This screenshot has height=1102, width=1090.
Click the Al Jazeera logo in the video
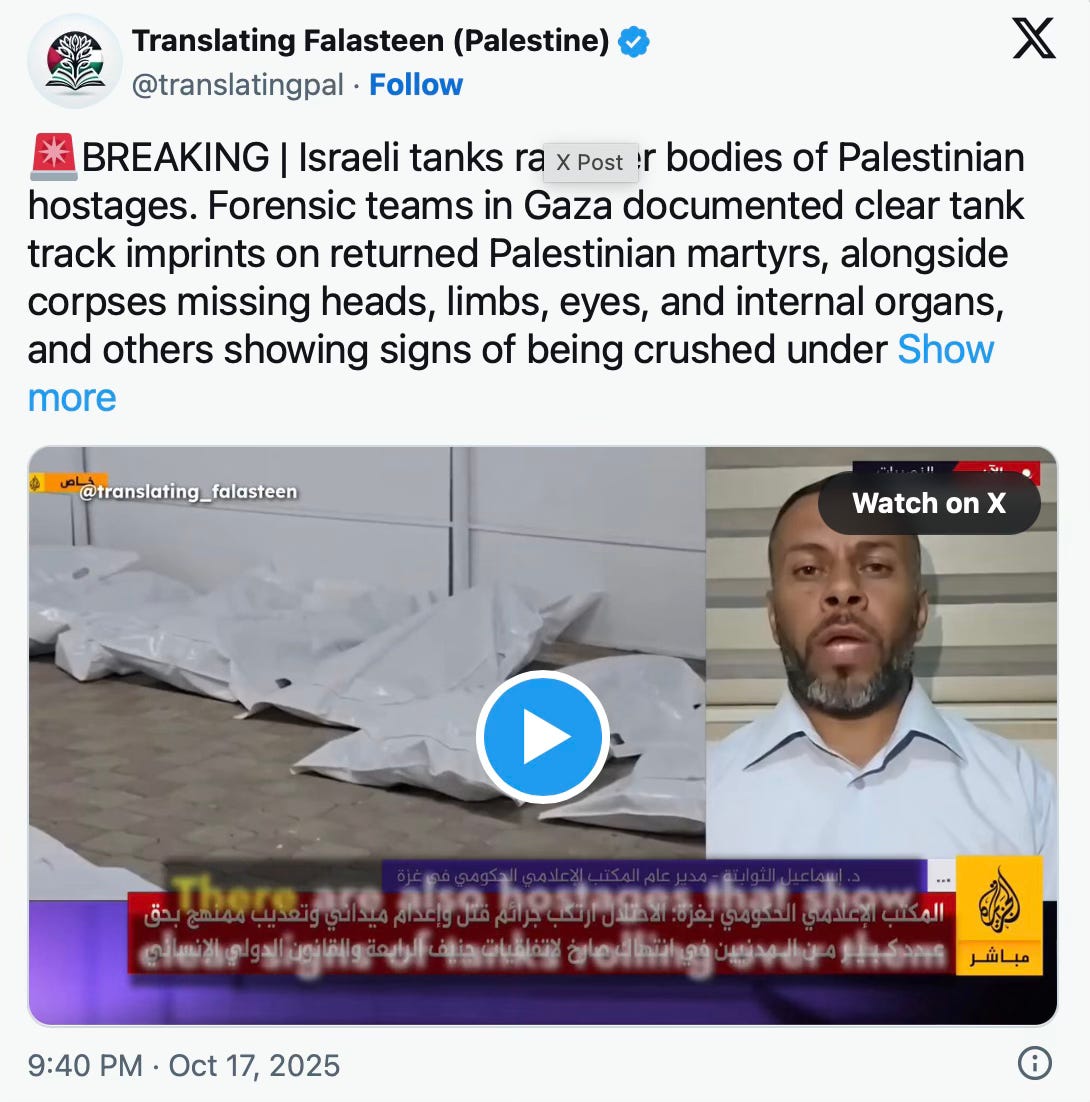tap(999, 915)
